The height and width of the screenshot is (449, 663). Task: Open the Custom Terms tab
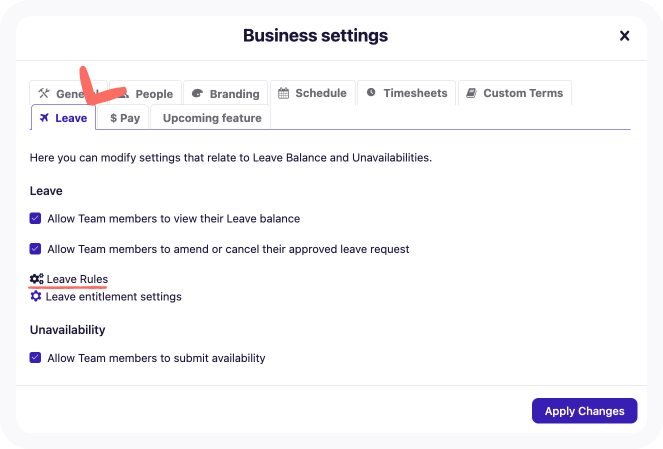click(x=515, y=93)
